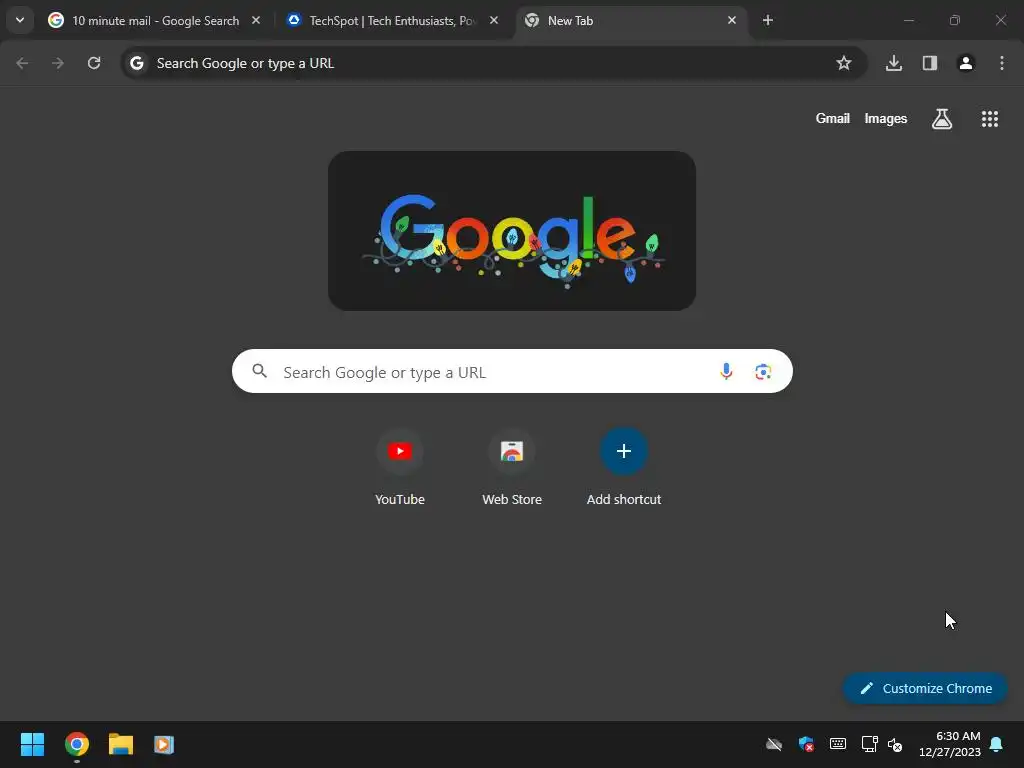The image size is (1024, 768).
Task: Click the Add shortcut button
Action: point(624,469)
